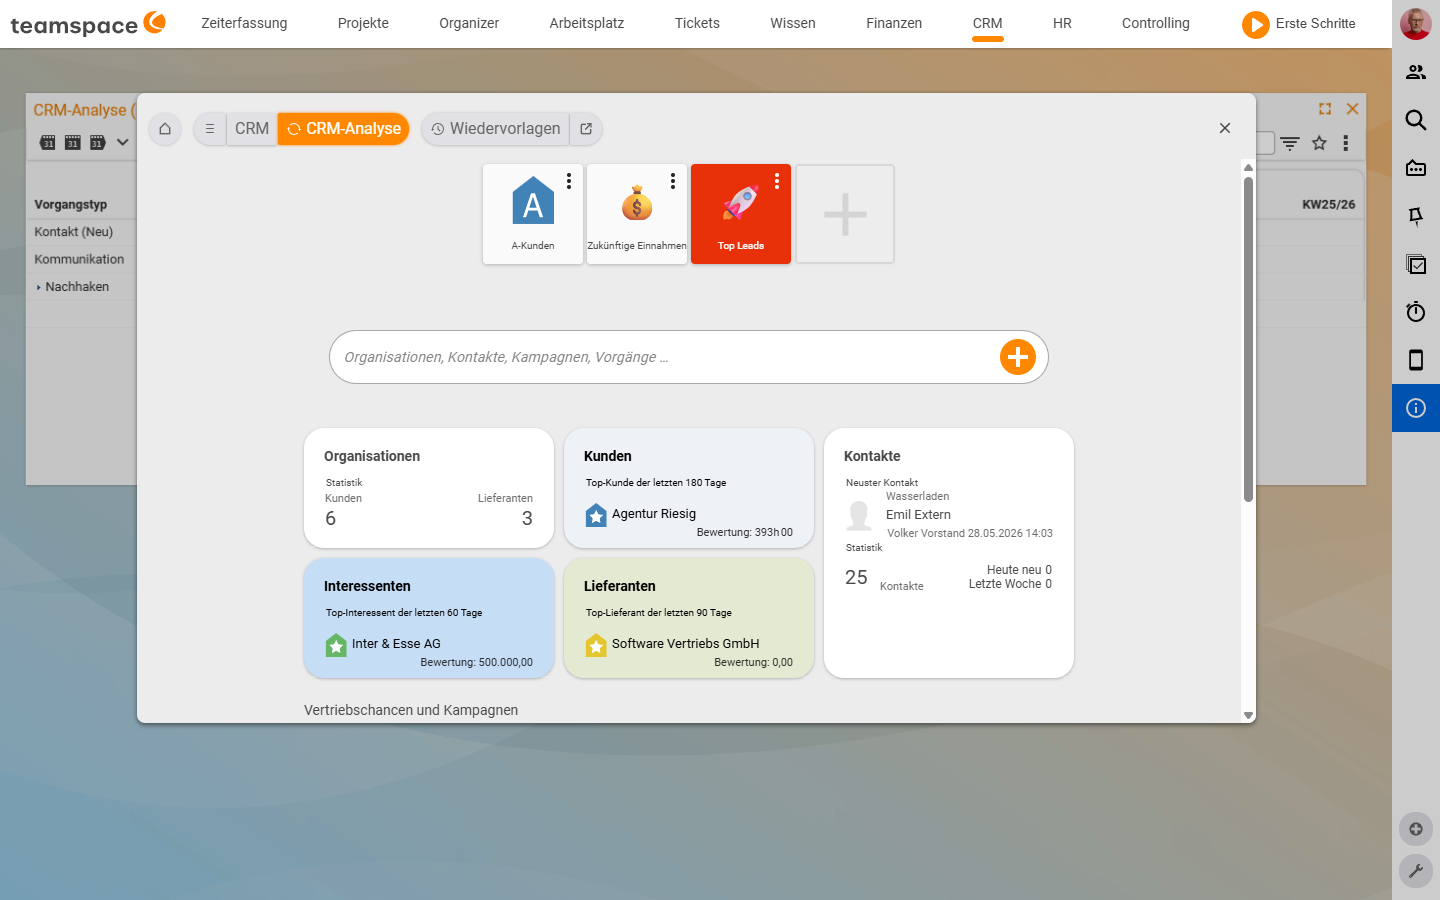Click third calendar icon in CRM-Analyse window
This screenshot has height=900, width=1440.
click(97, 142)
